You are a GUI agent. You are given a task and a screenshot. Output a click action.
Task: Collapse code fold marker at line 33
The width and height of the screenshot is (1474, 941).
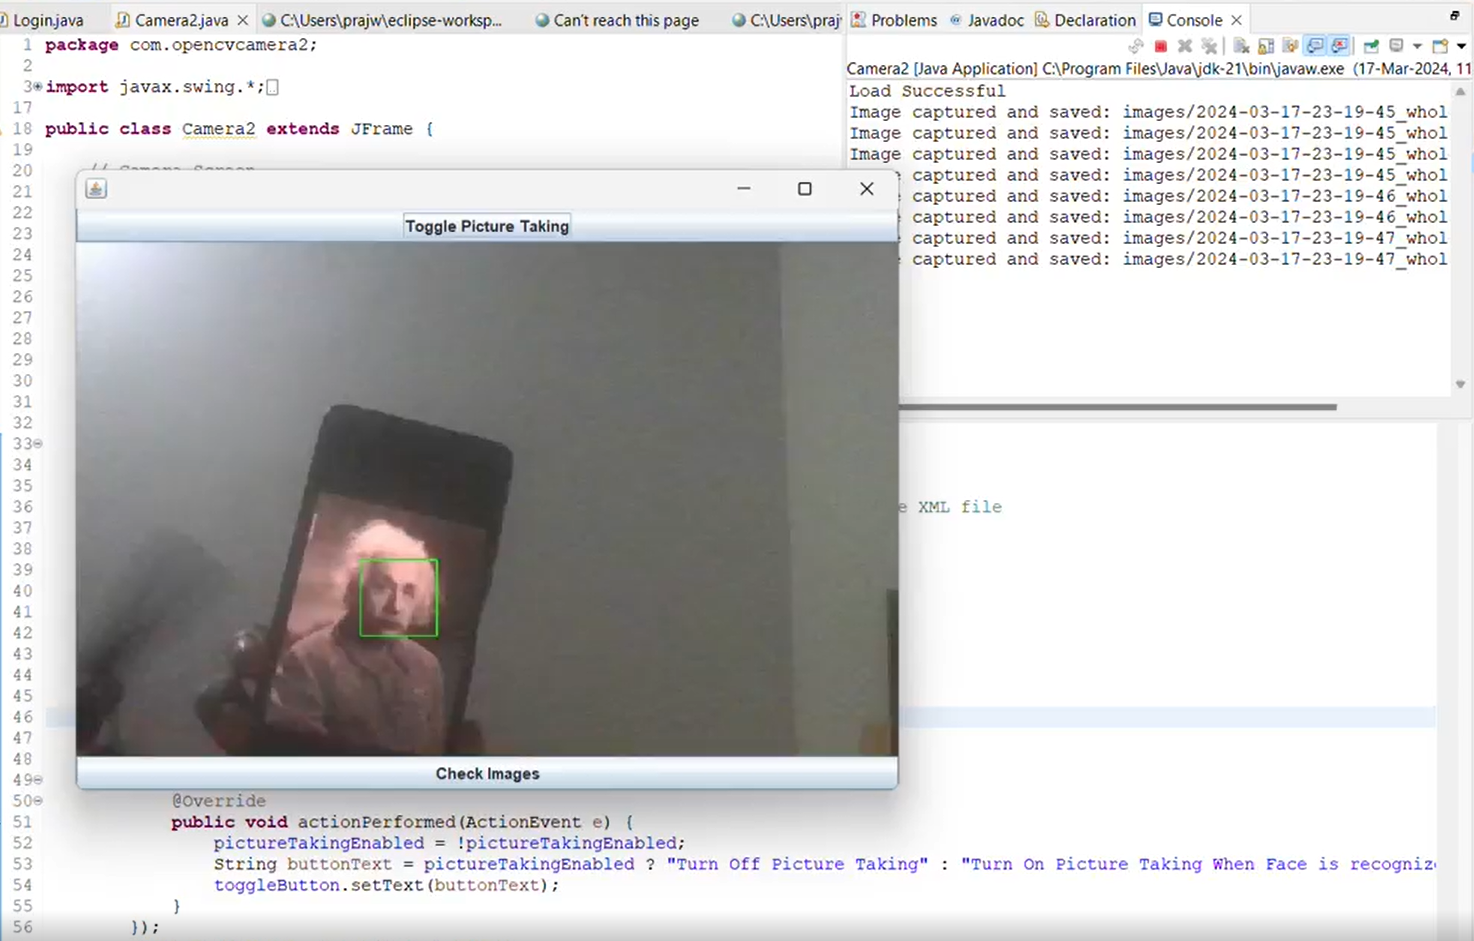pyautogui.click(x=38, y=443)
